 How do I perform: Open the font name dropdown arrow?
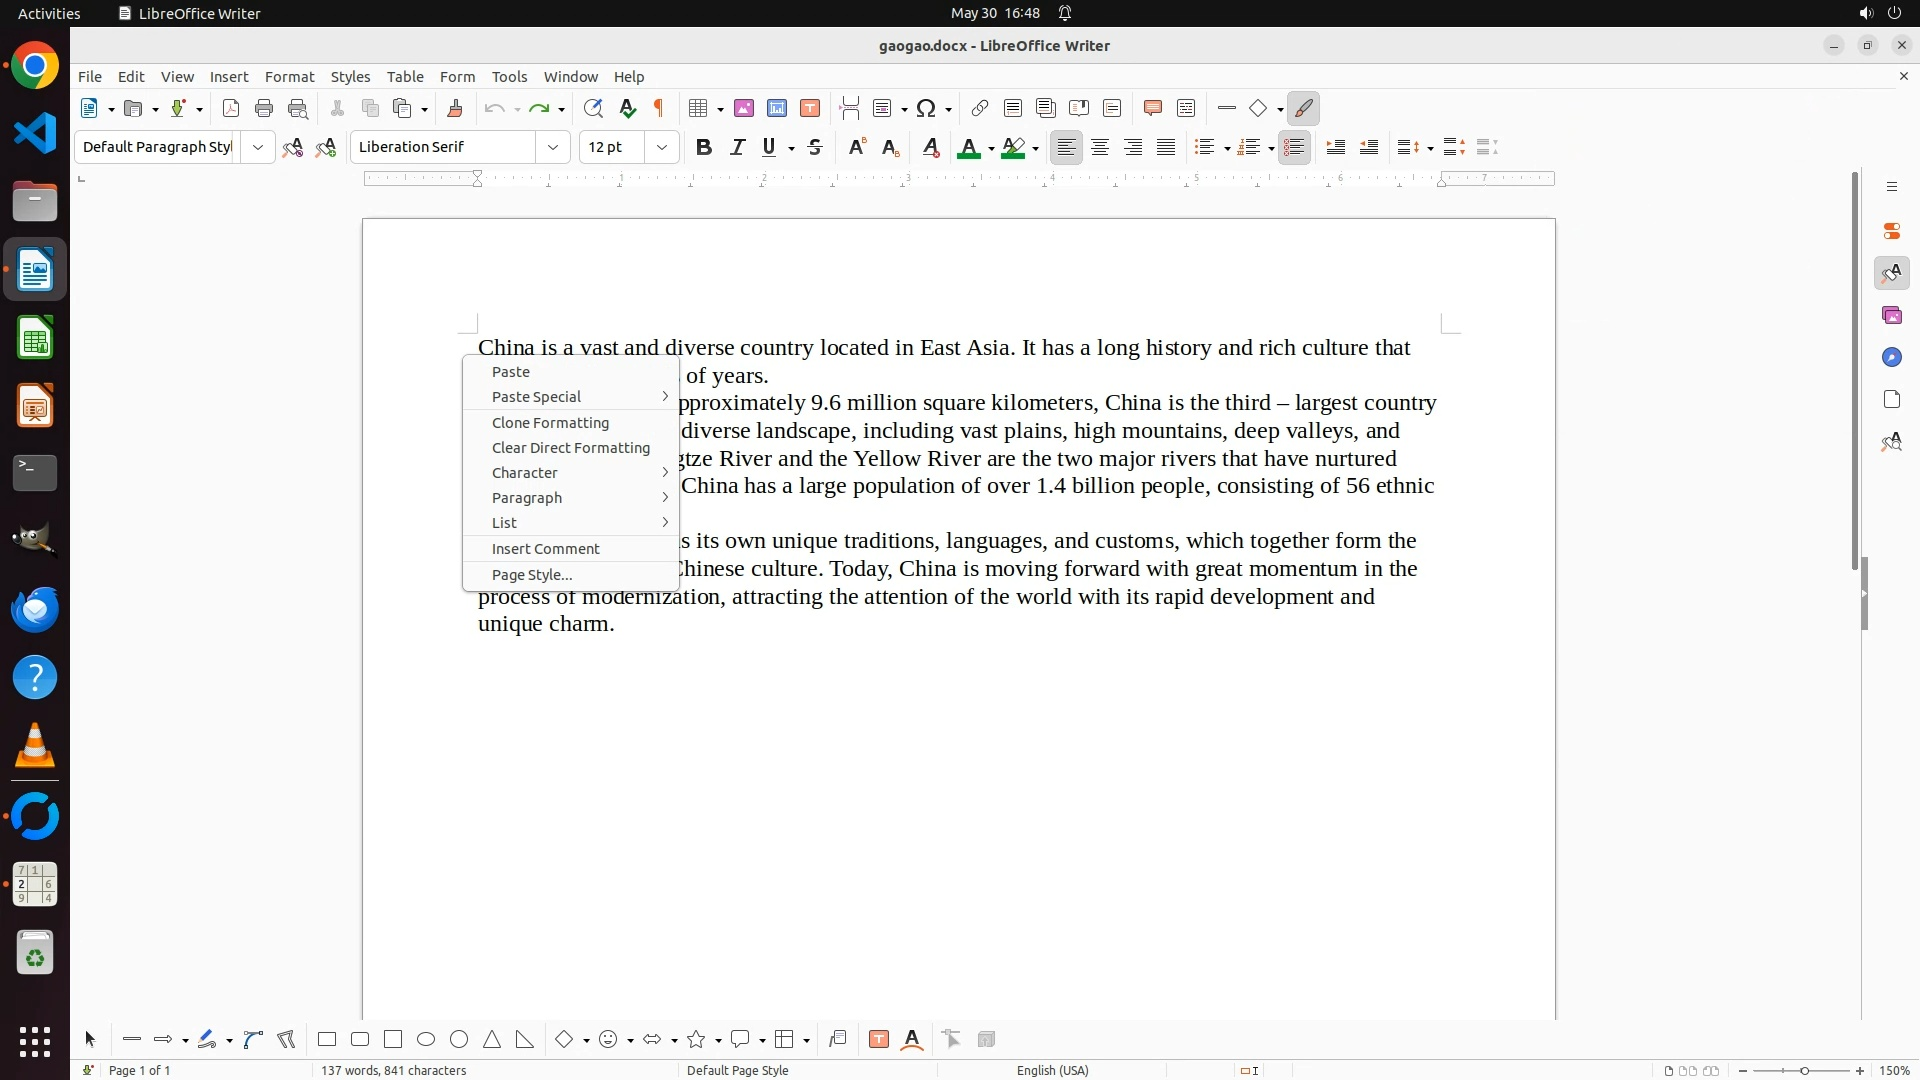(x=553, y=148)
